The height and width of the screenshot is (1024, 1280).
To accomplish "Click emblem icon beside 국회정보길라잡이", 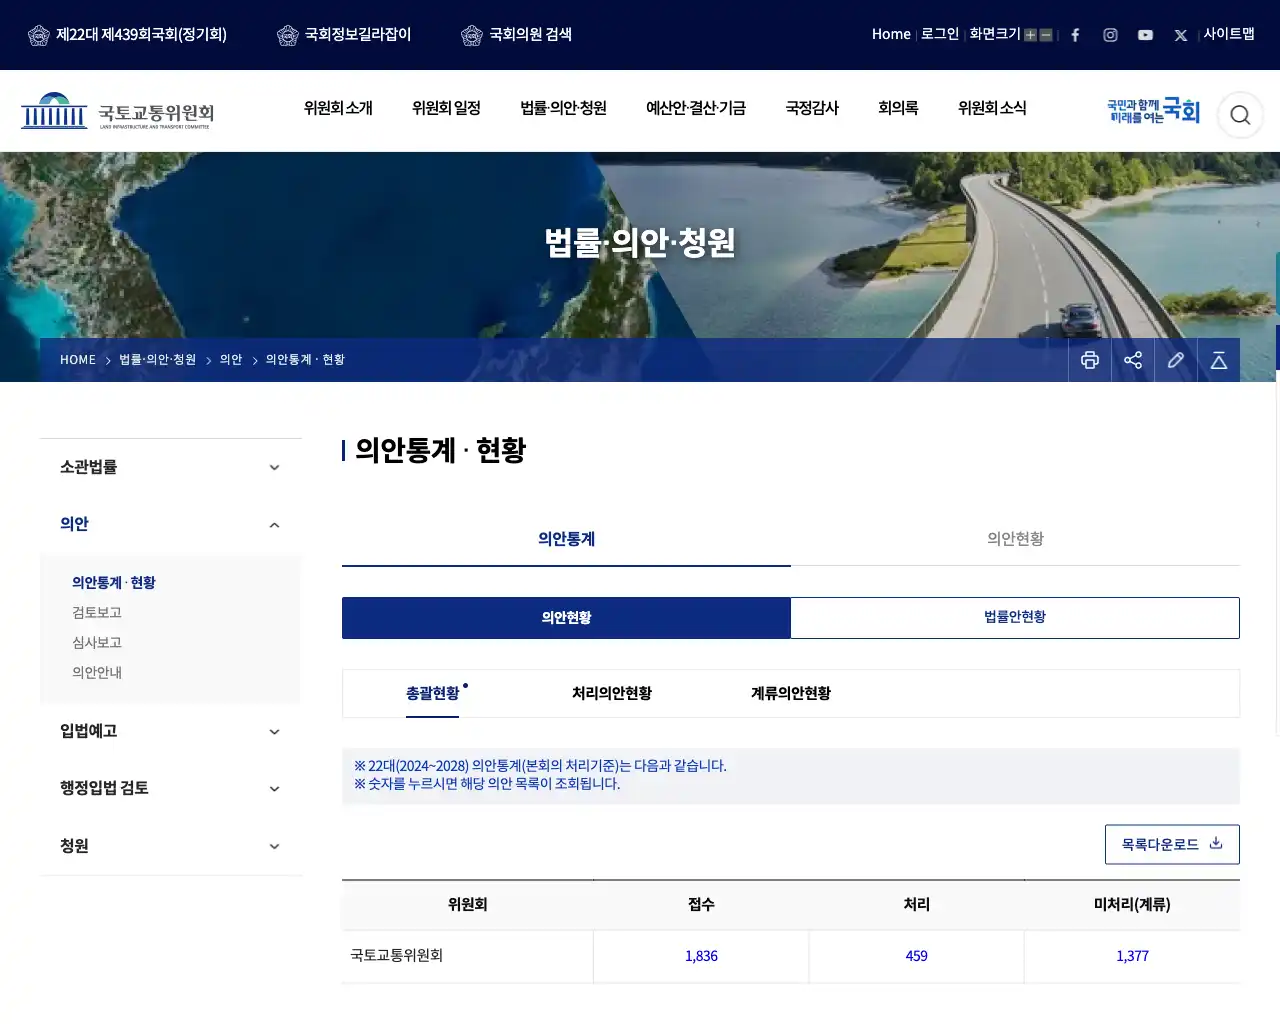I will pos(288,35).
